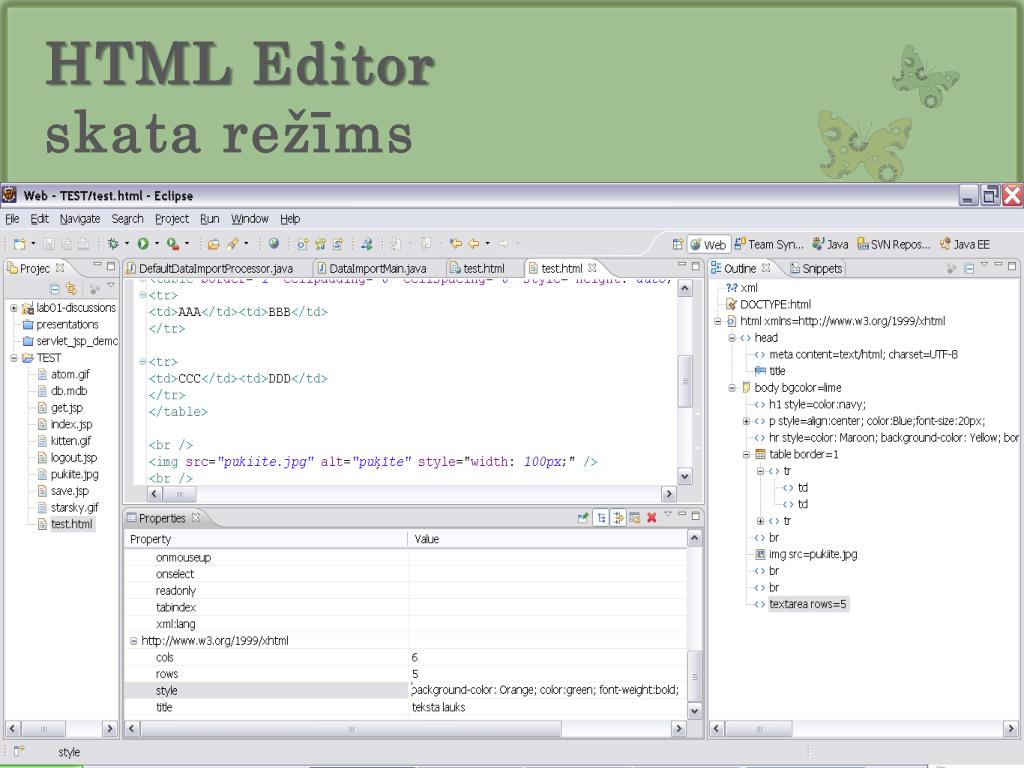
Task: Click the Run External Tools icon
Action: 172,244
